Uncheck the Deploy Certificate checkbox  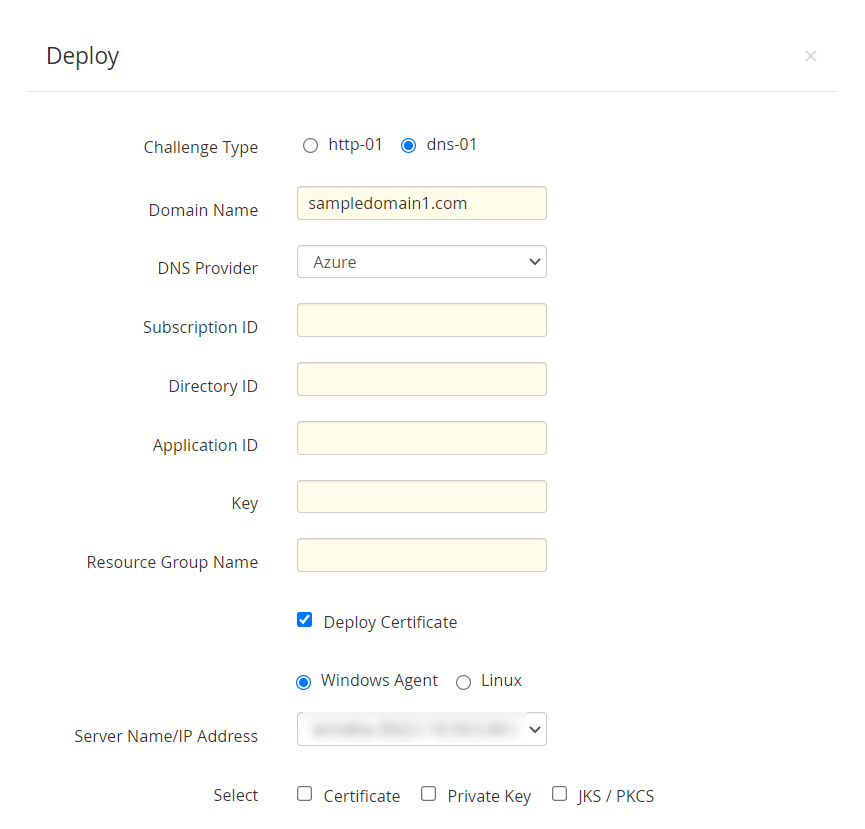coord(305,620)
